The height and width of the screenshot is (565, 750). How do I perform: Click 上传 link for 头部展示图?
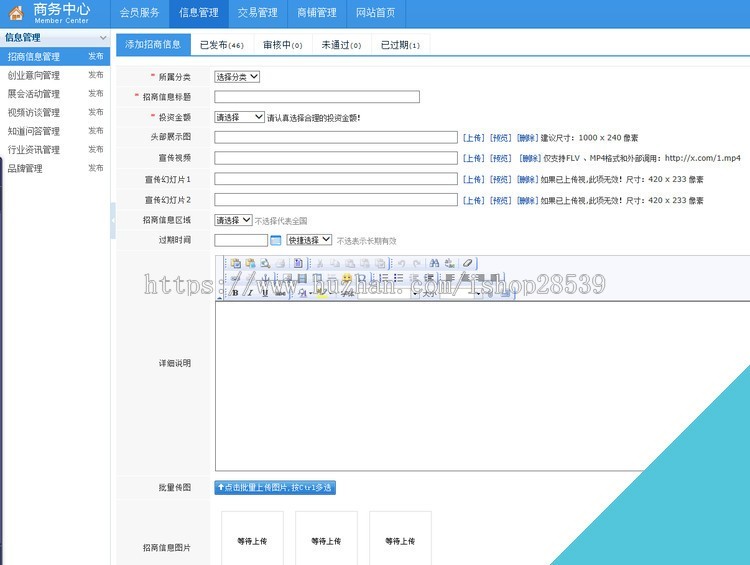click(473, 138)
